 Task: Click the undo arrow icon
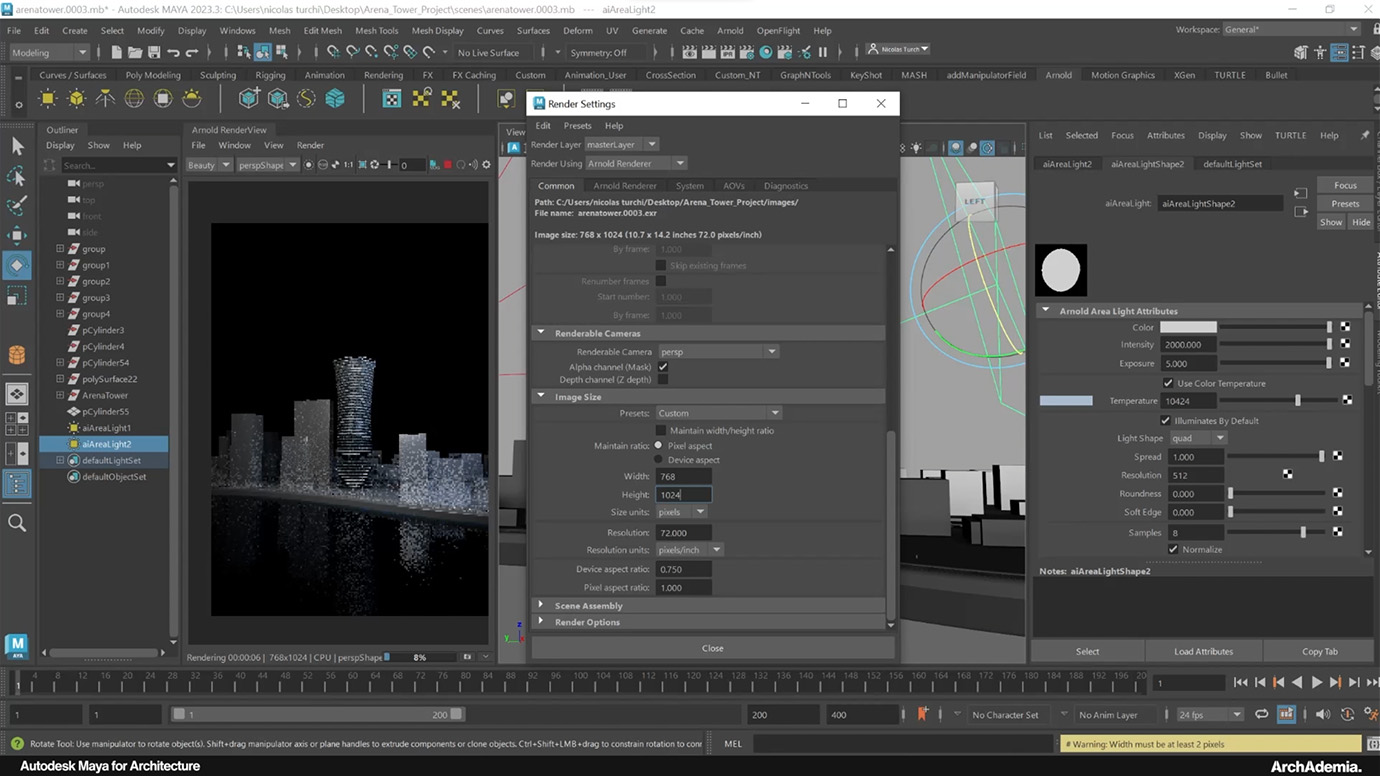point(174,52)
